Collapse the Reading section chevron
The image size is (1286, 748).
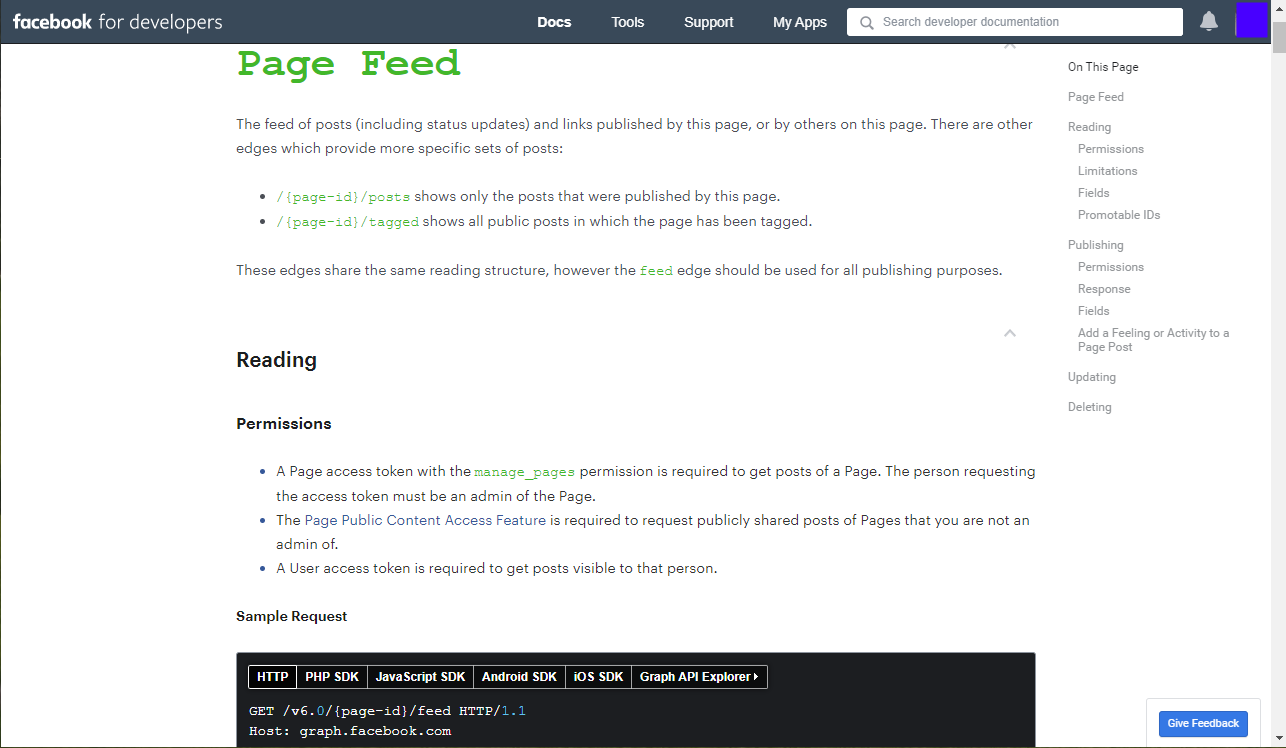[x=1010, y=333]
